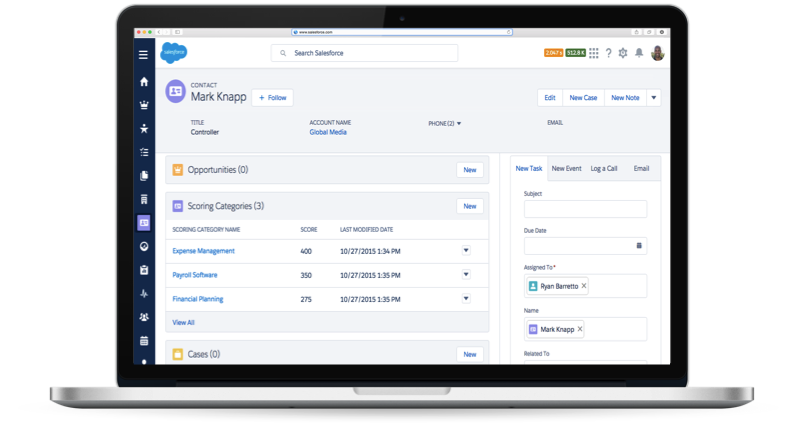Remove Ryan Barretto from Assigned To
The width and height of the screenshot is (801, 429).
(x=584, y=286)
